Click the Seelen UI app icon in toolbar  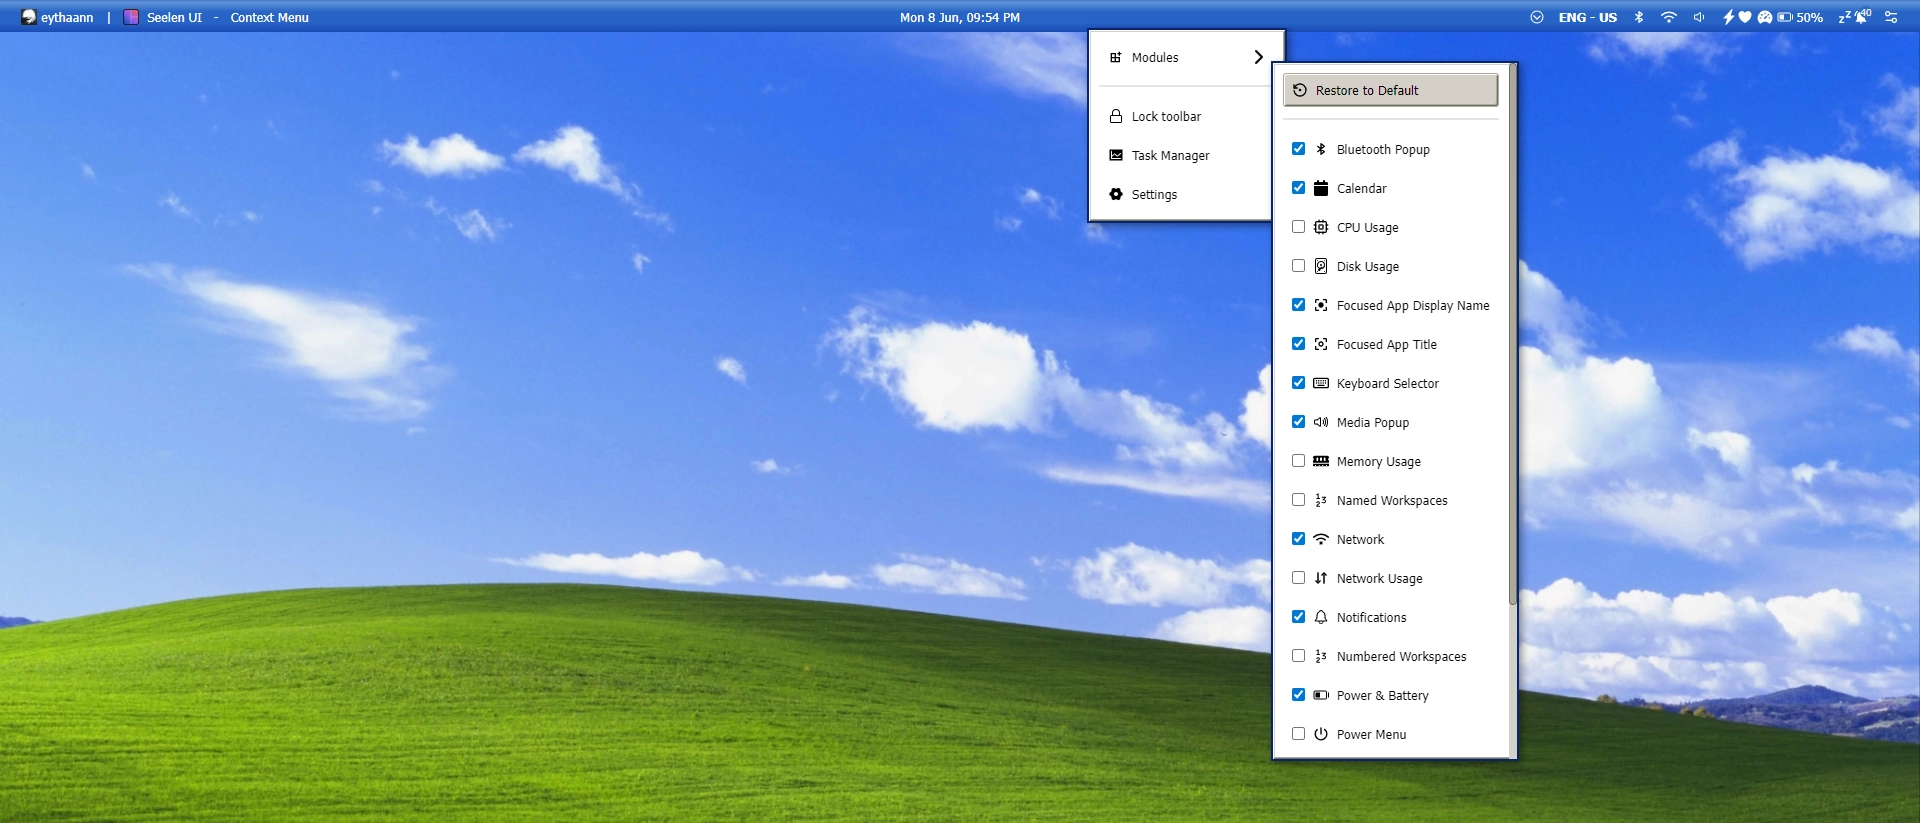131,17
